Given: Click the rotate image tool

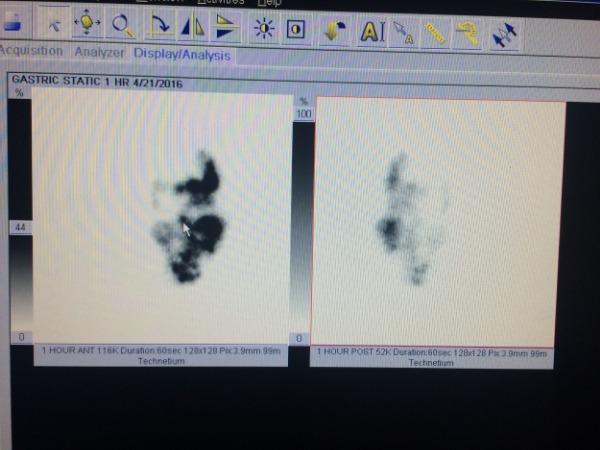Looking at the screenshot, I should tap(160, 25).
